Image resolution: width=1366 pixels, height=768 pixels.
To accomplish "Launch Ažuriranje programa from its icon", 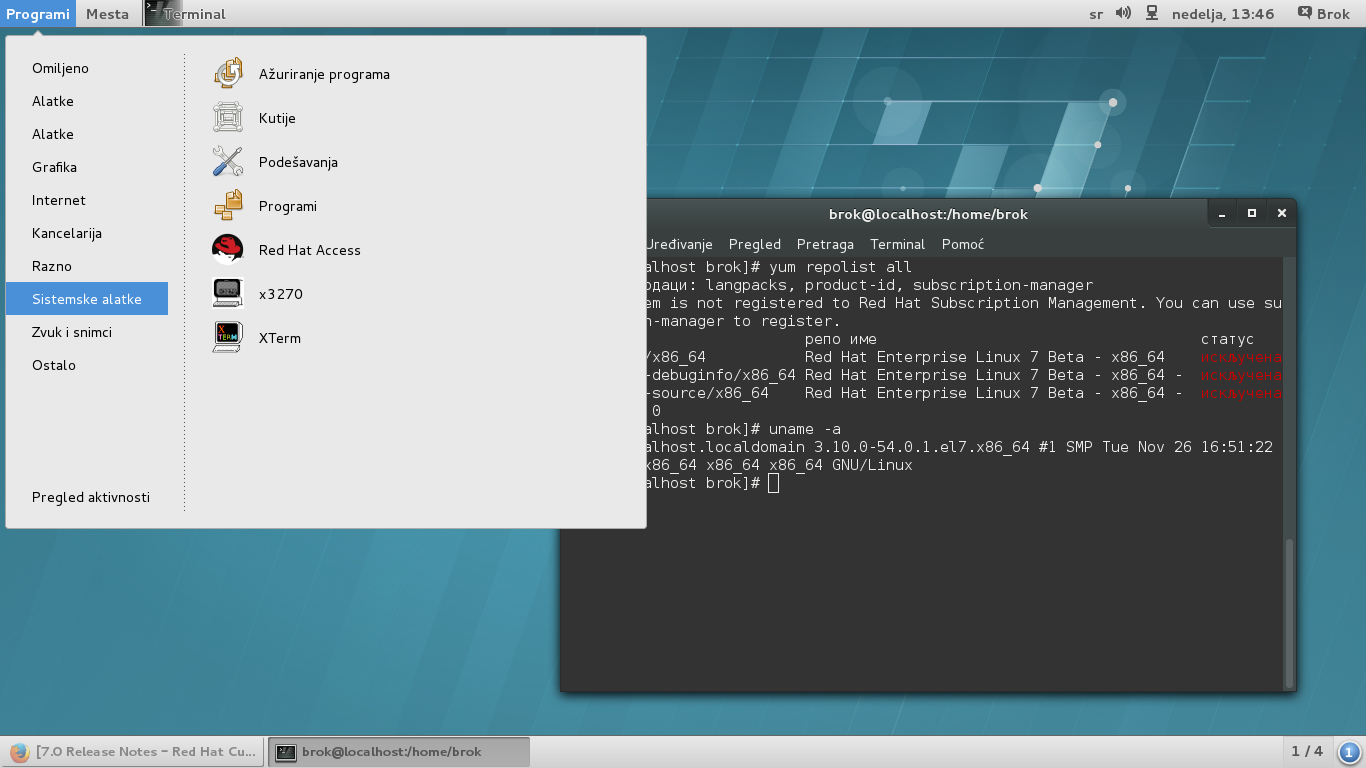I will (x=228, y=74).
